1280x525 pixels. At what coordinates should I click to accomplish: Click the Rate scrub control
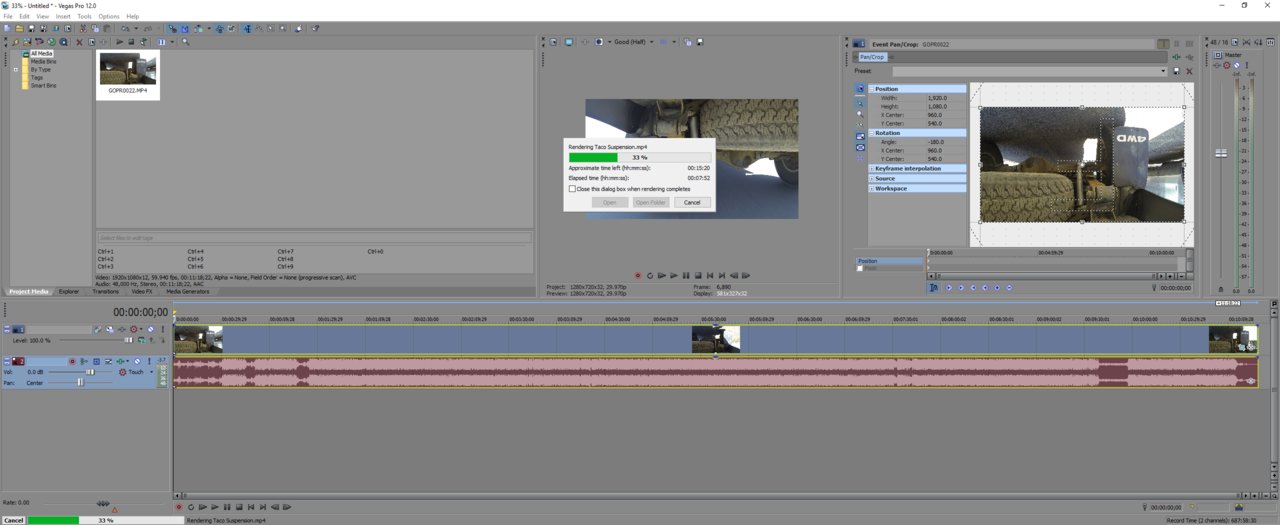(103, 504)
